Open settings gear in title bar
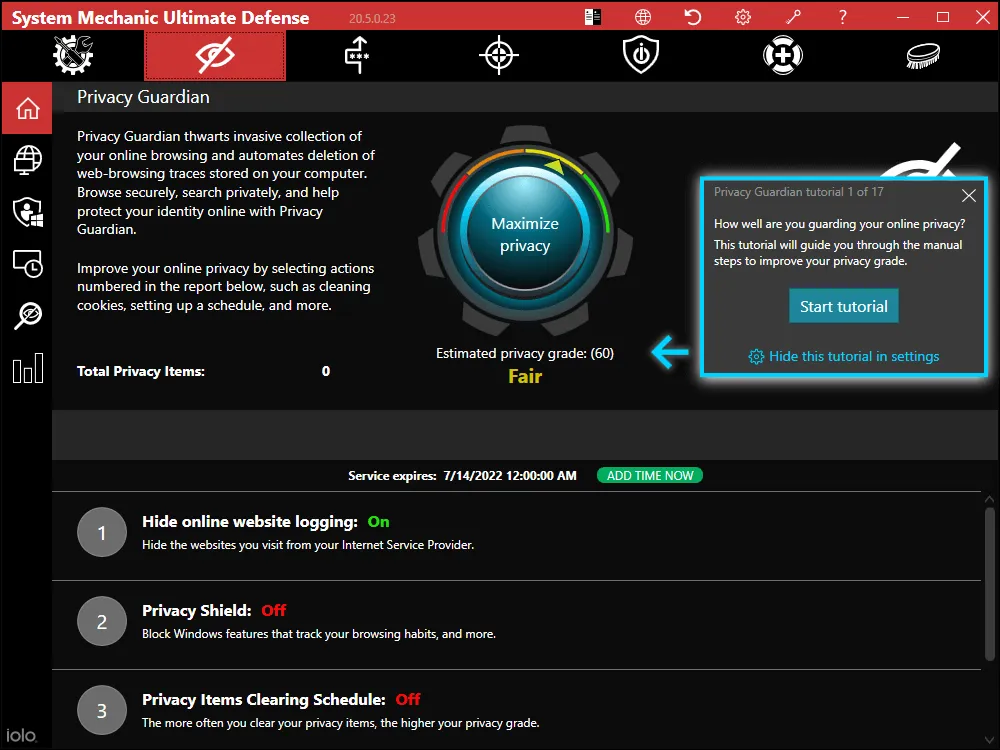Image resolution: width=1000 pixels, height=750 pixels. (743, 17)
